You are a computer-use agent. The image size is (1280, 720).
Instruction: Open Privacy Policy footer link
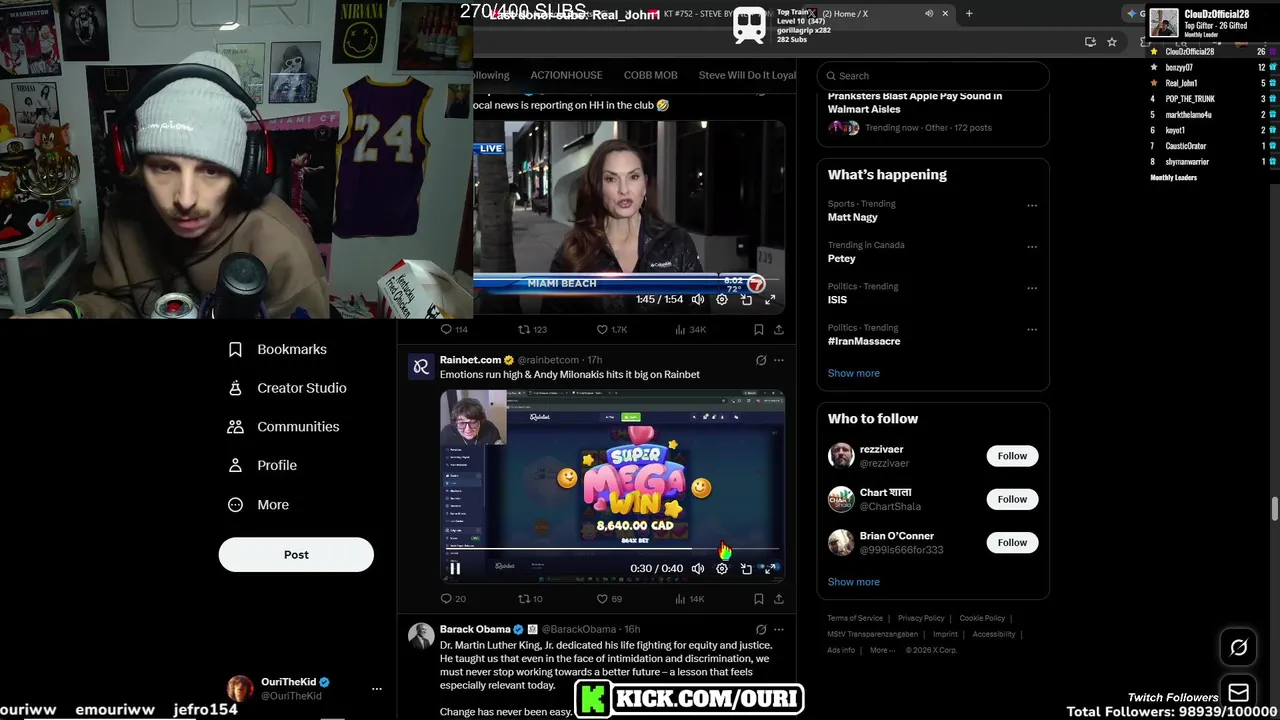coord(921,618)
